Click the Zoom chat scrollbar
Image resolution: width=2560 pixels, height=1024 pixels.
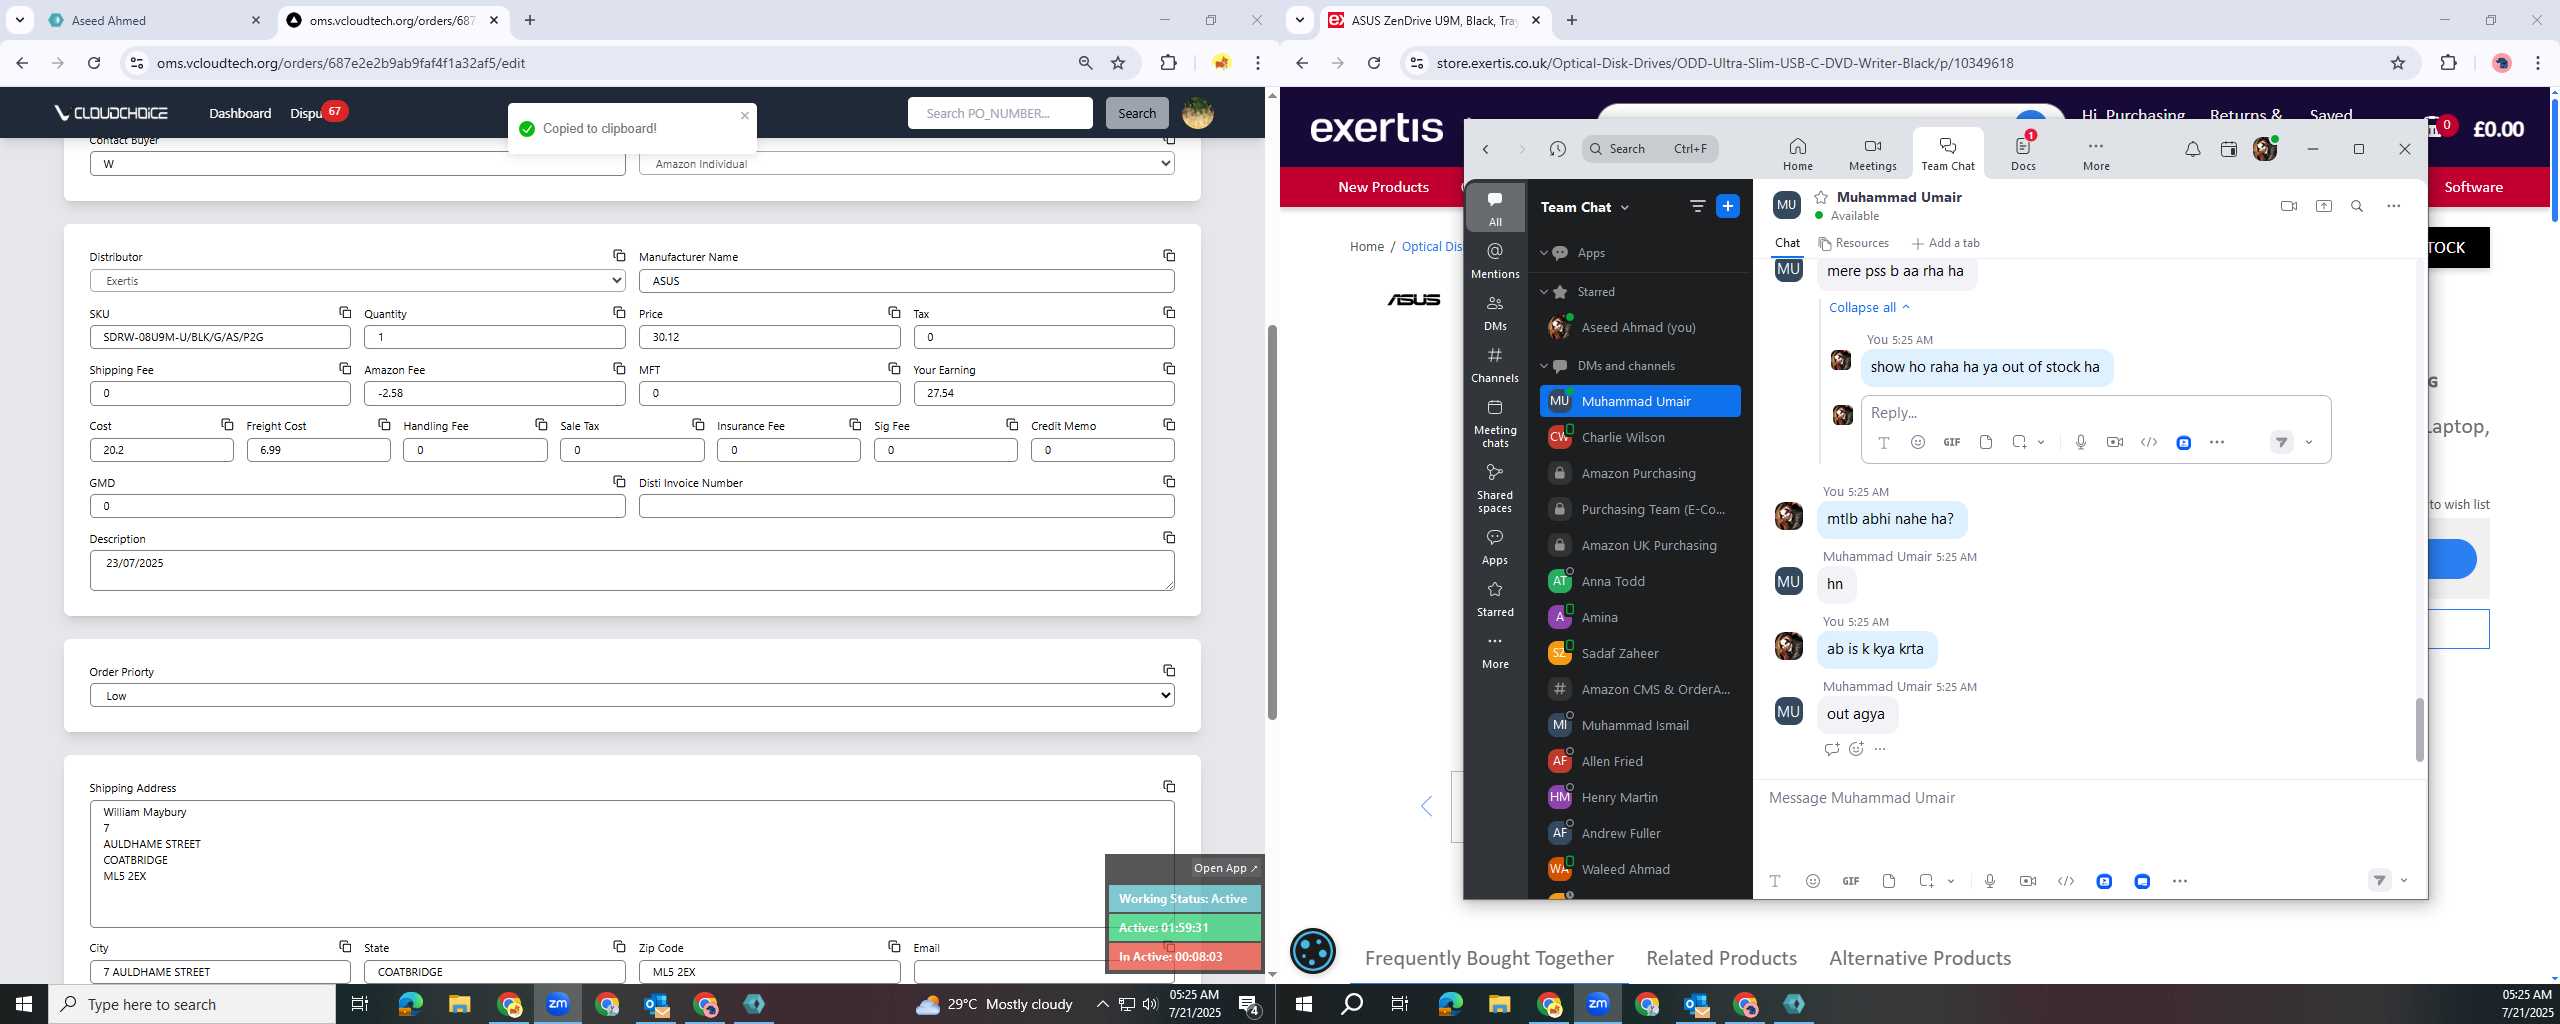2419,730
